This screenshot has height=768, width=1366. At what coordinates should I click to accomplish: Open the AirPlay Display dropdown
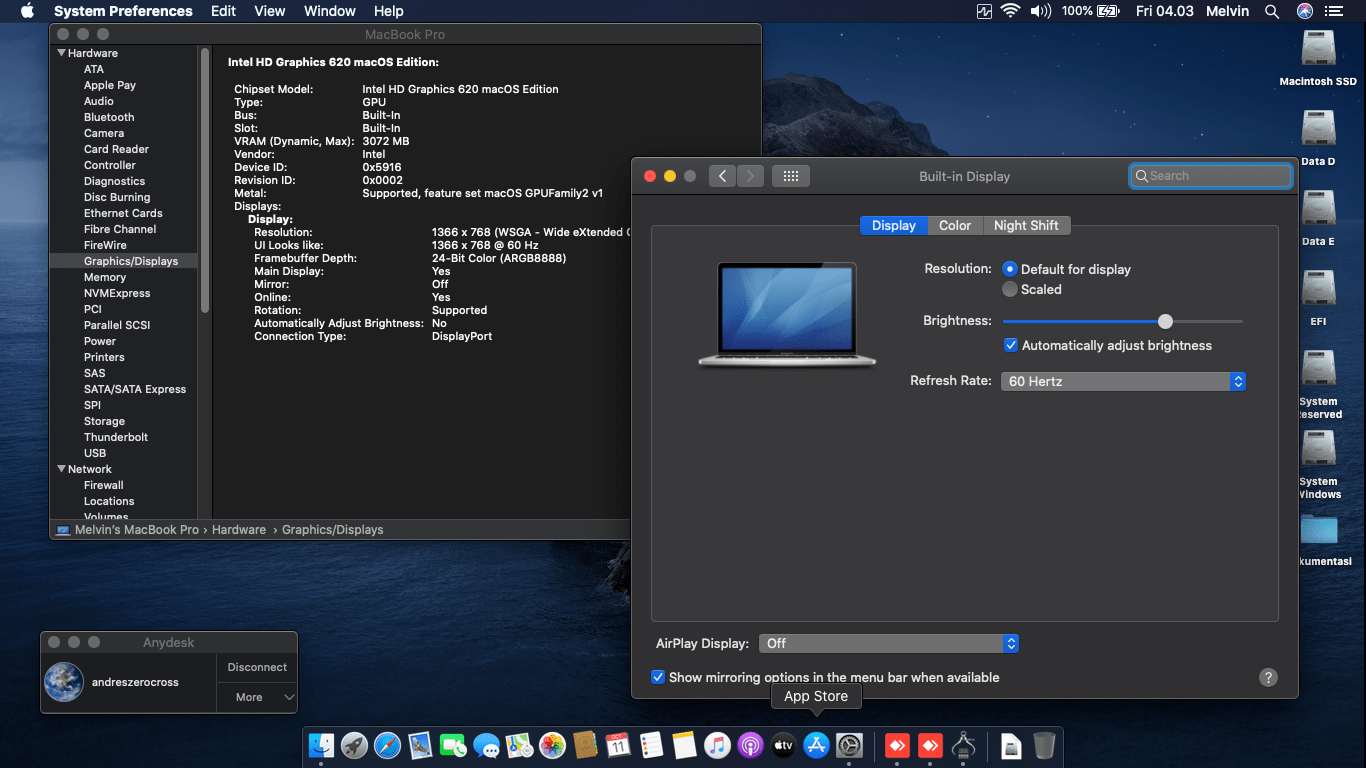[x=889, y=643]
